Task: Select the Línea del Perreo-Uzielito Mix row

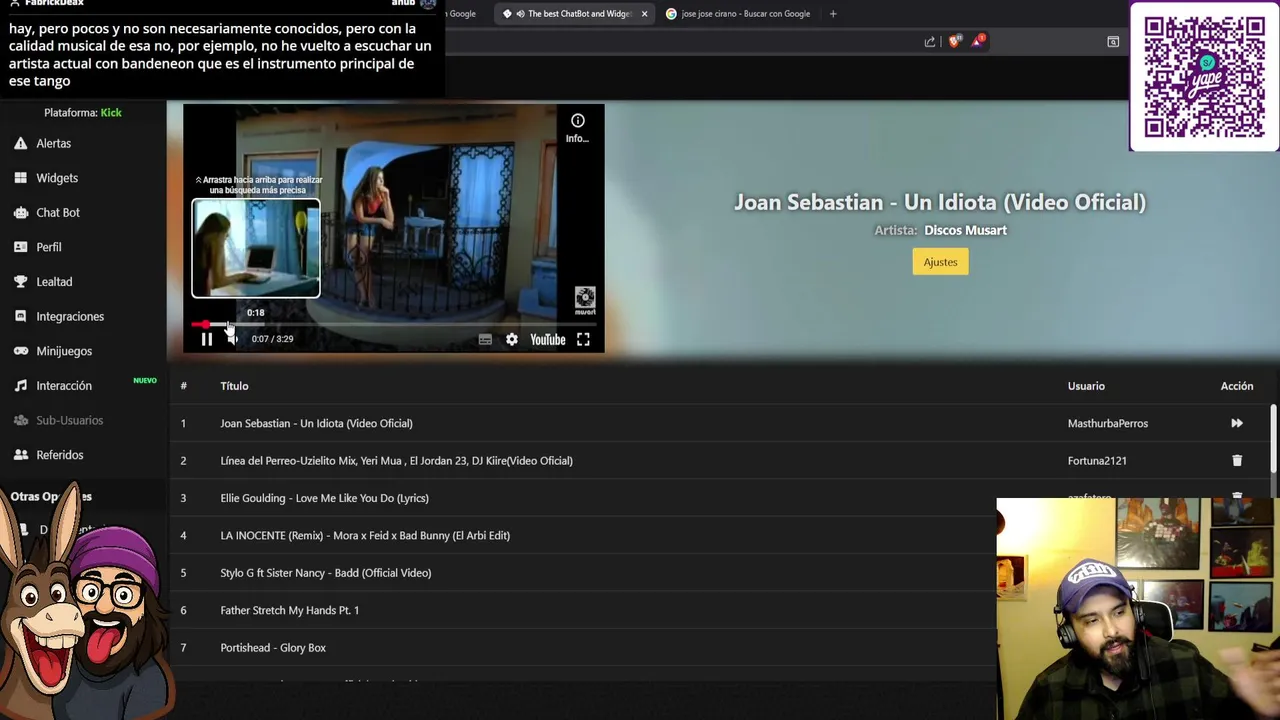Action: [720, 461]
